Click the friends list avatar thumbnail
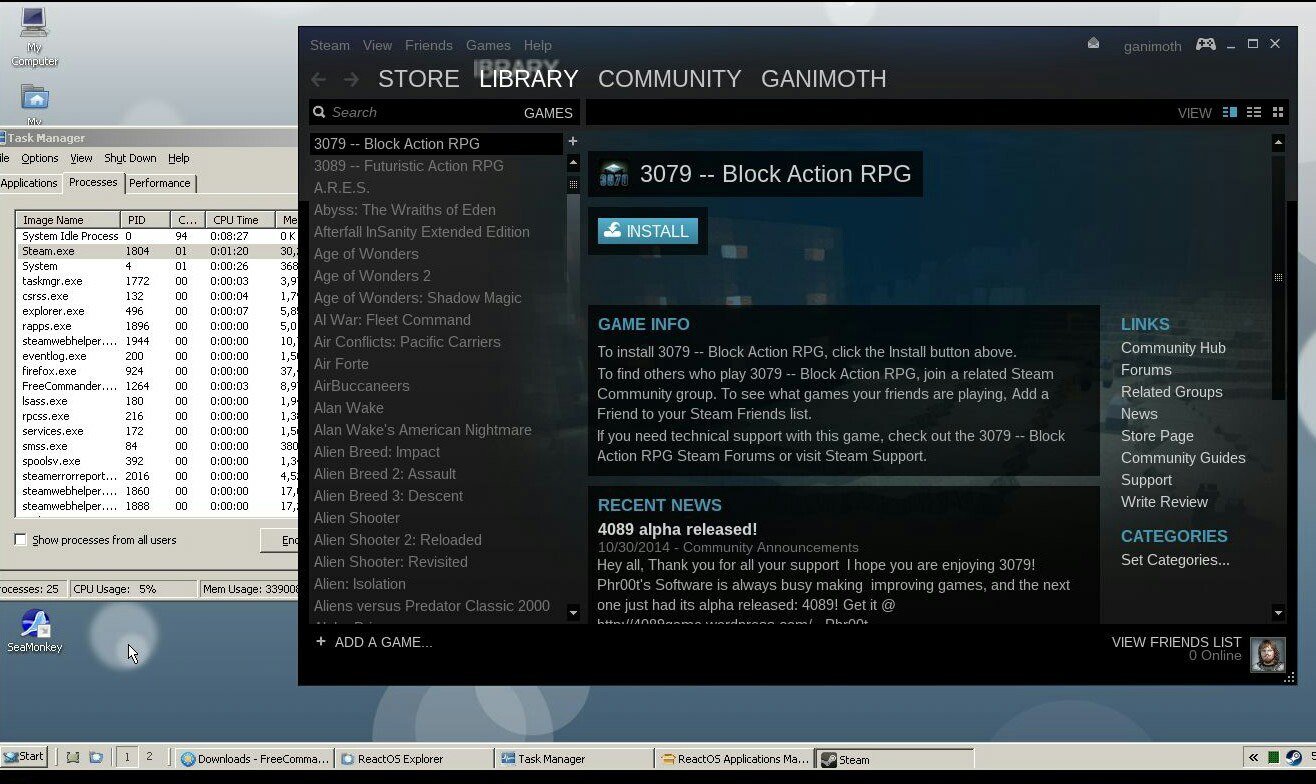1316x784 pixels. coord(1268,654)
